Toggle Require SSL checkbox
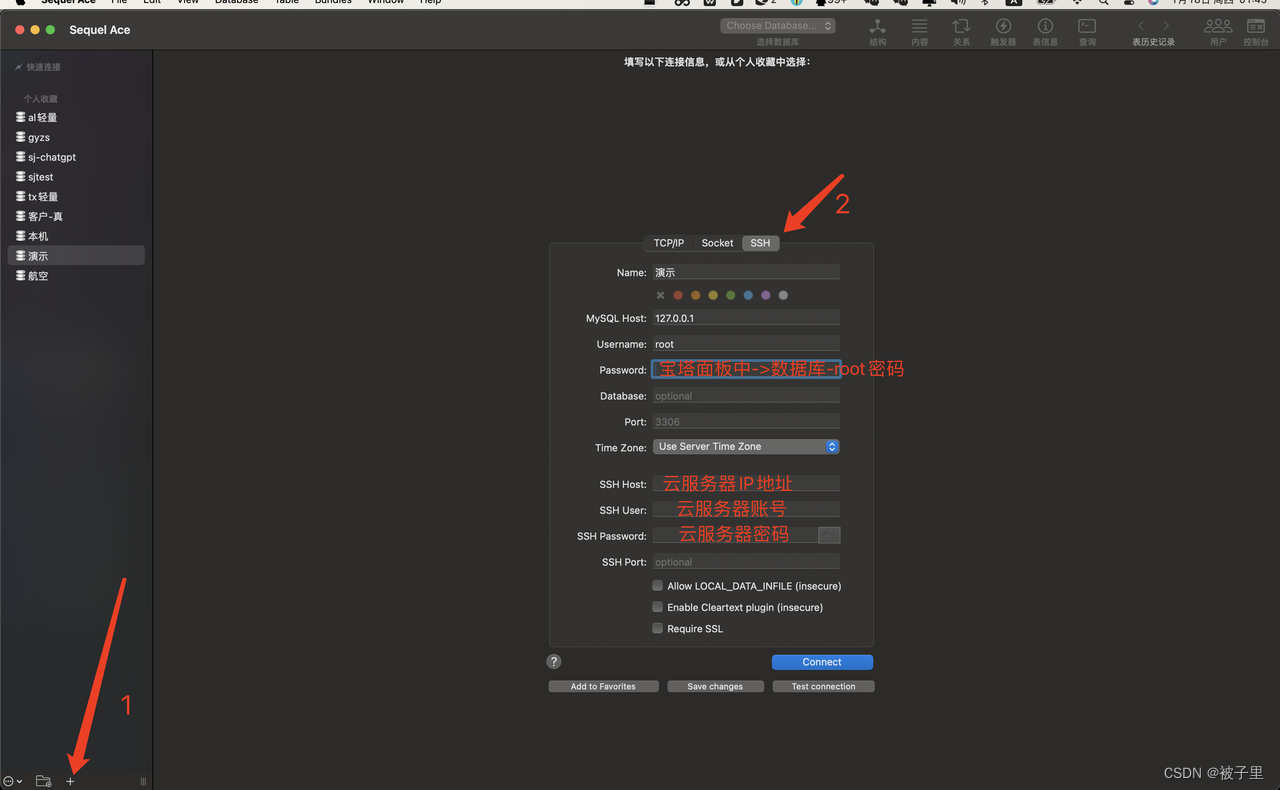This screenshot has width=1280, height=790. 658,628
